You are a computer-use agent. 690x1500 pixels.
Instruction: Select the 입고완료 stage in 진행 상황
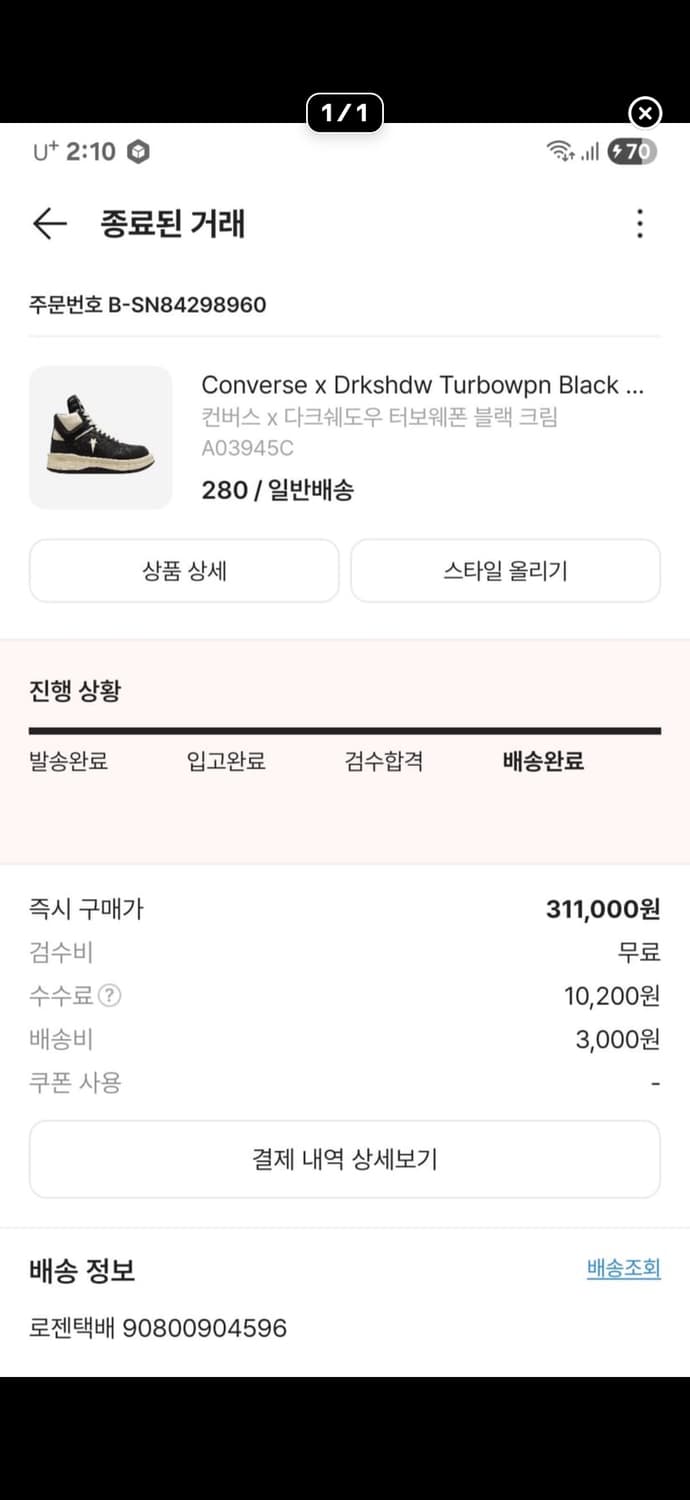224,761
